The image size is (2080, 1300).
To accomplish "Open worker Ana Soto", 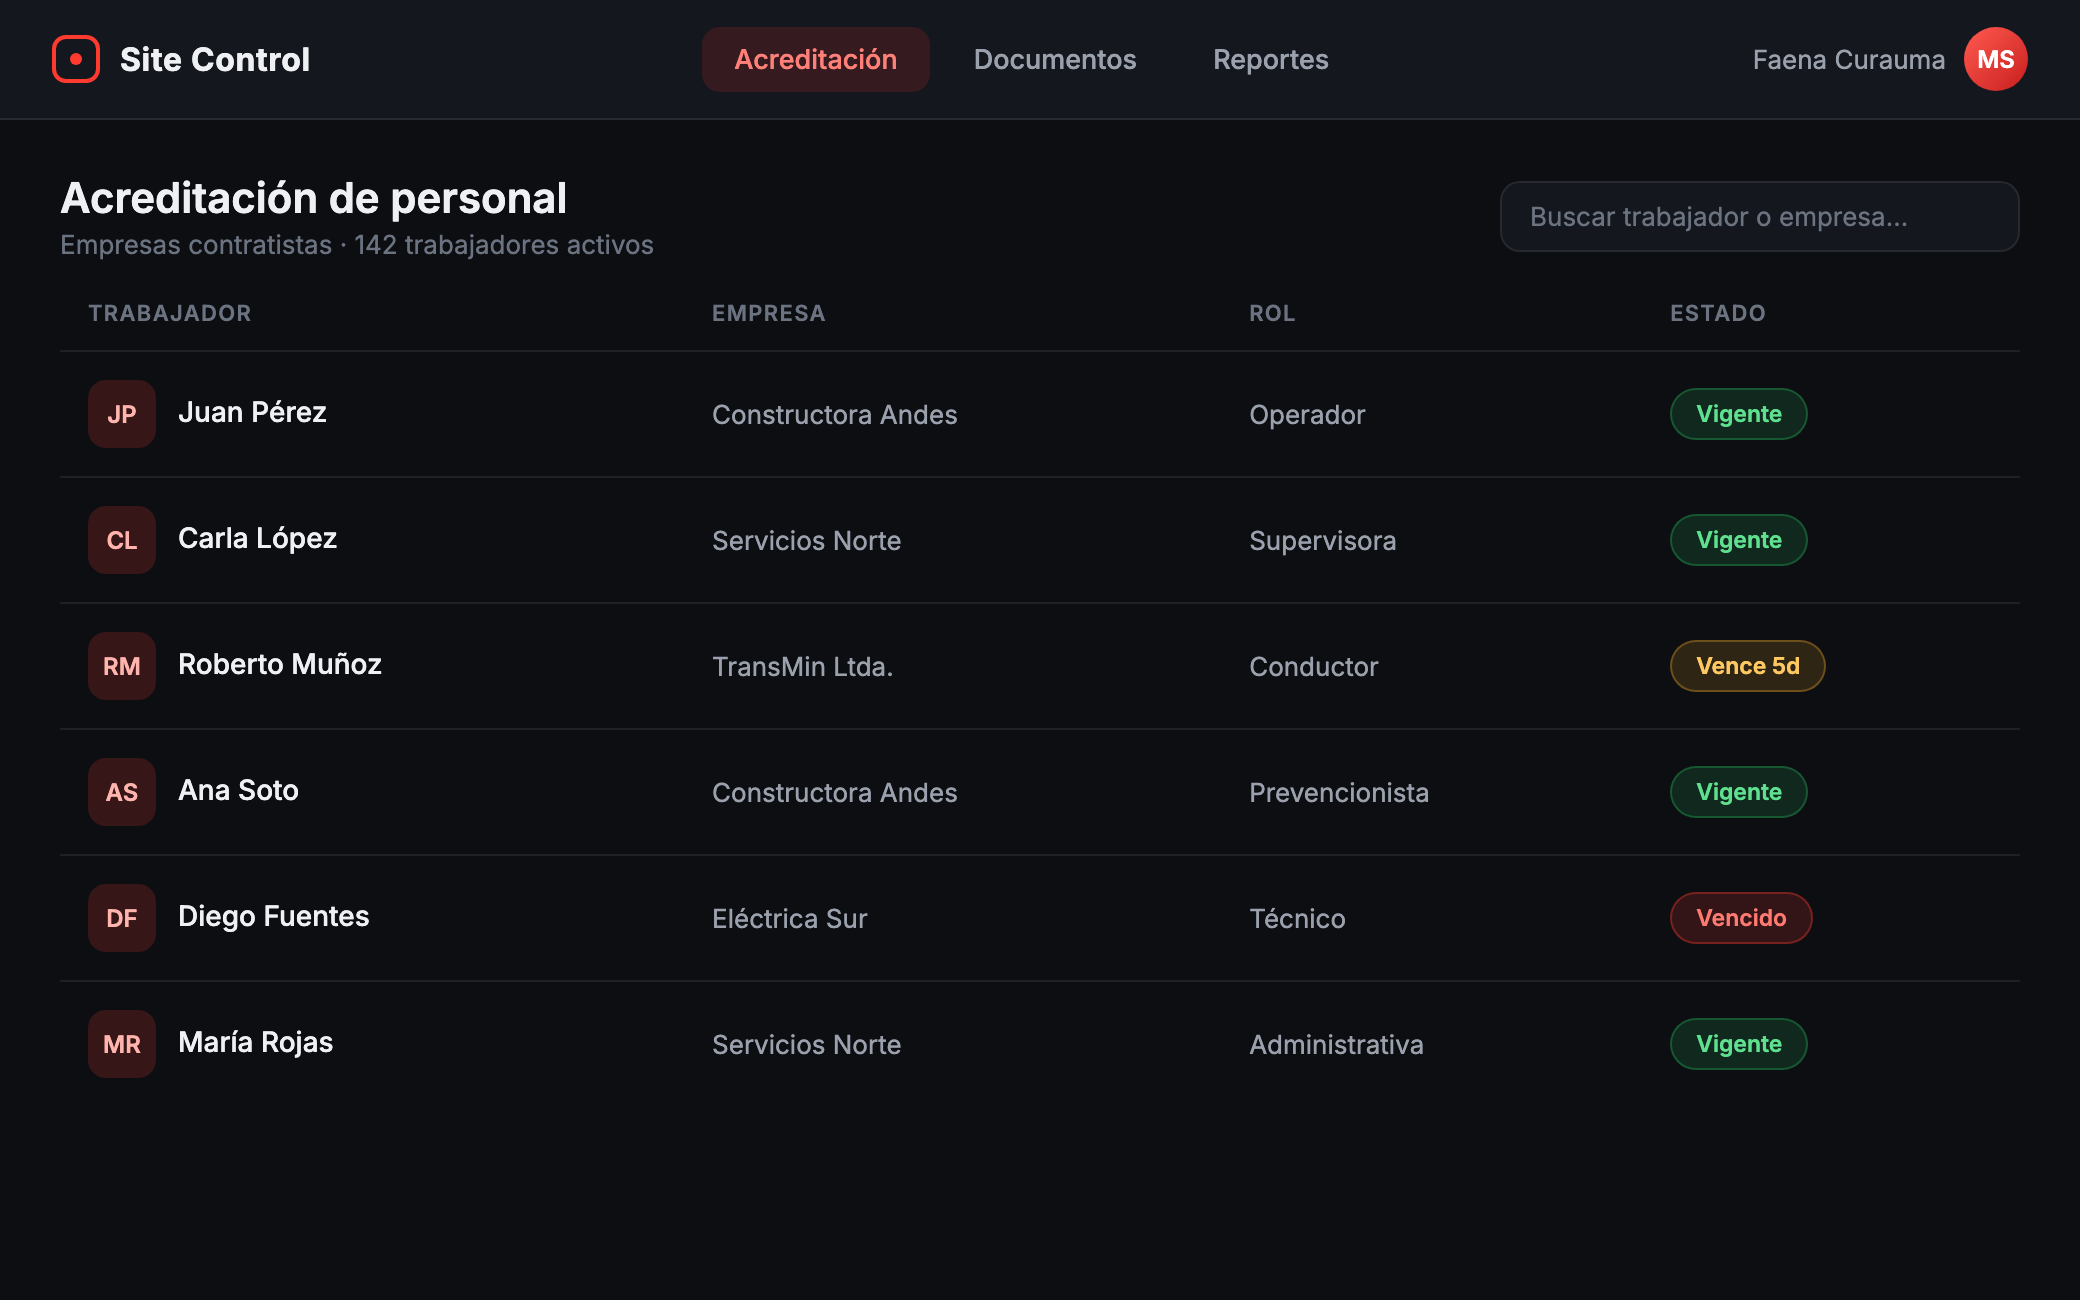I will tap(238, 790).
